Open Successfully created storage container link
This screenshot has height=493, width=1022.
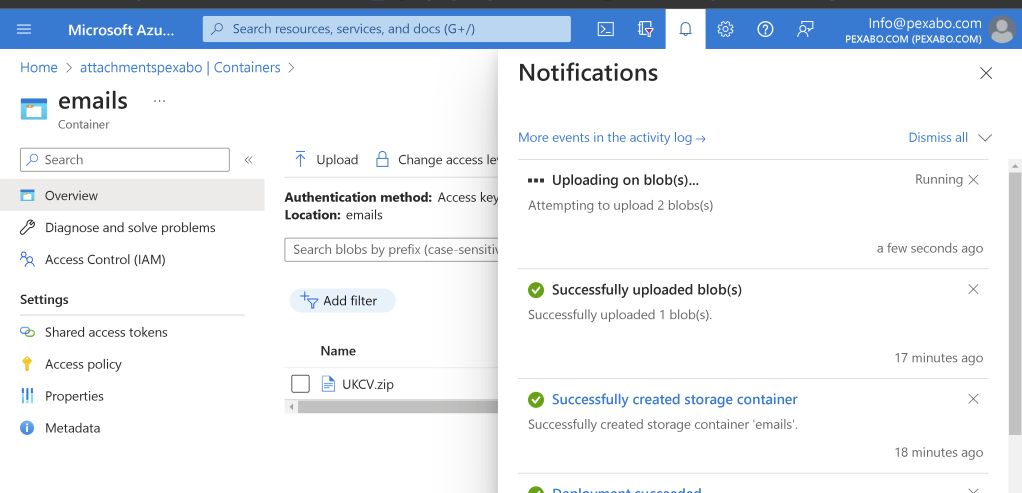(675, 399)
